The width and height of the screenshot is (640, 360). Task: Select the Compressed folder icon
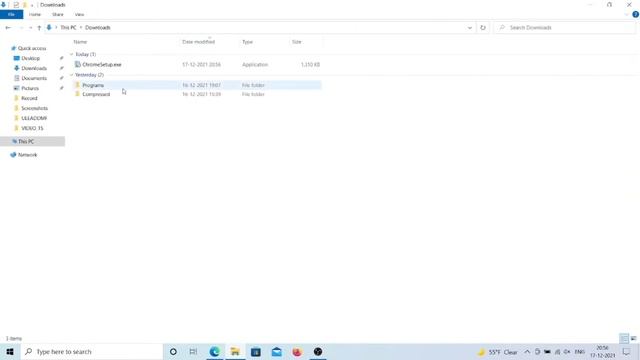[x=78, y=94]
